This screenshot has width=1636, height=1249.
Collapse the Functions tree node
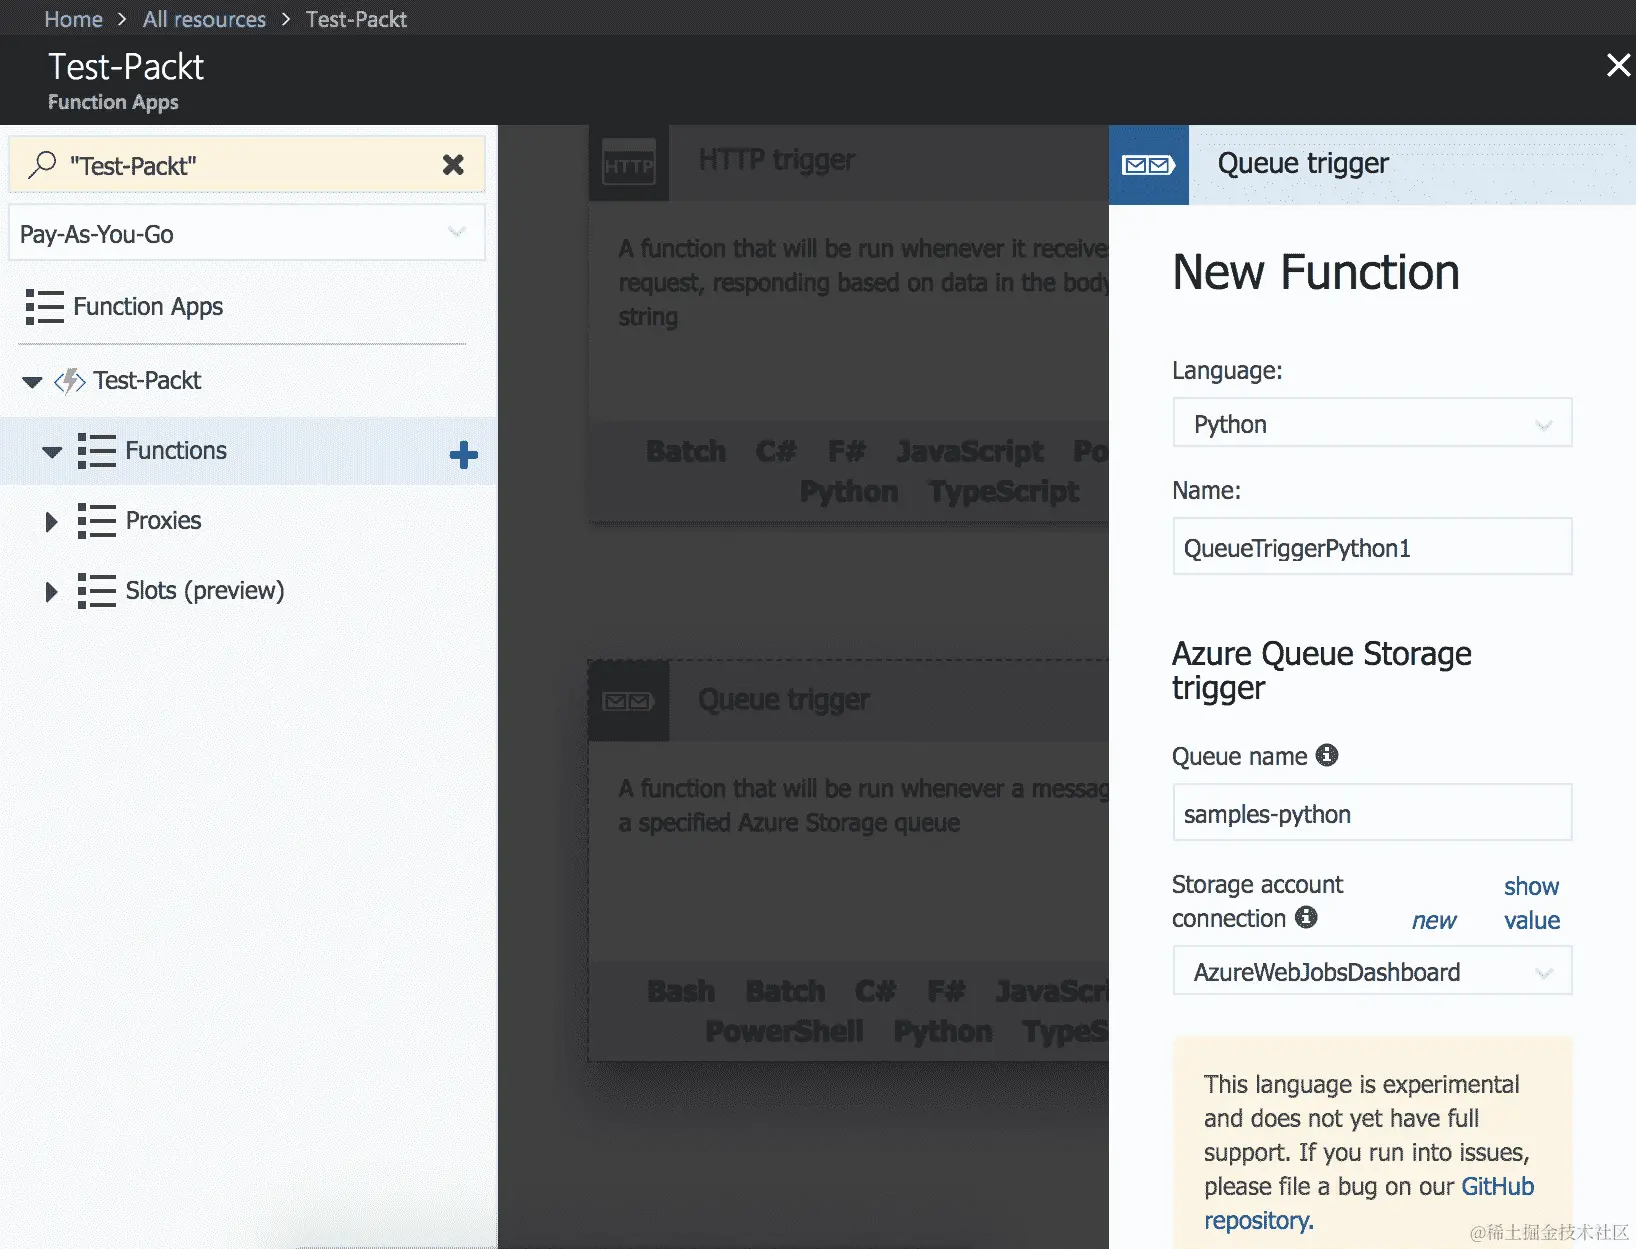coord(52,451)
